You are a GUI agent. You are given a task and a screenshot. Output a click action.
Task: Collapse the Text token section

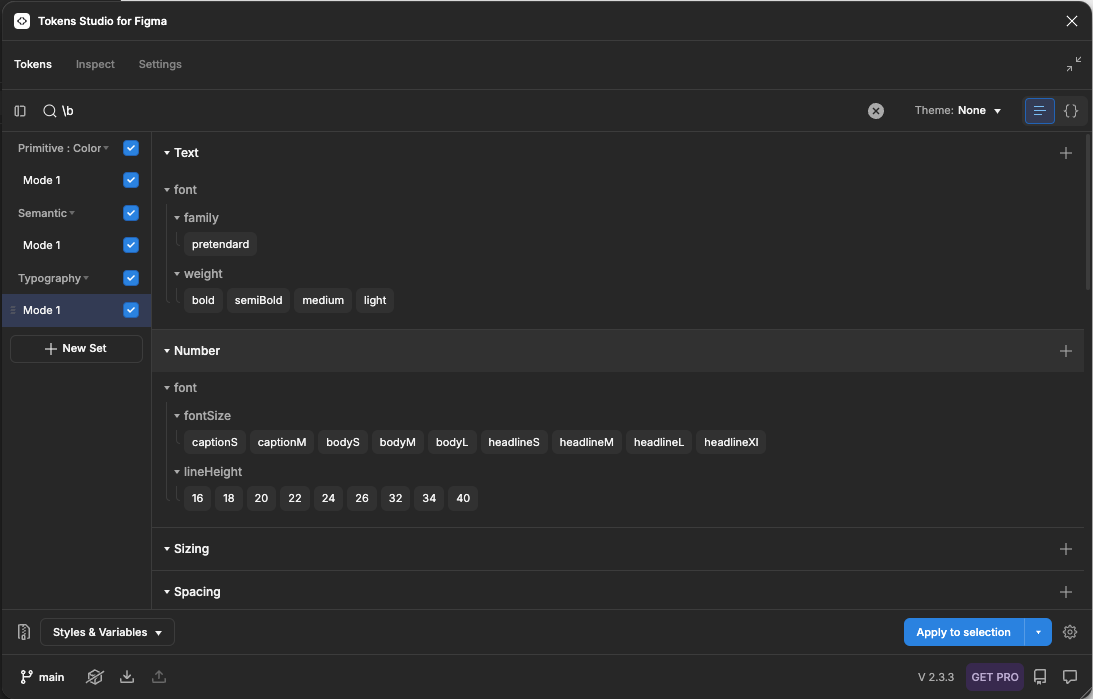(x=167, y=153)
